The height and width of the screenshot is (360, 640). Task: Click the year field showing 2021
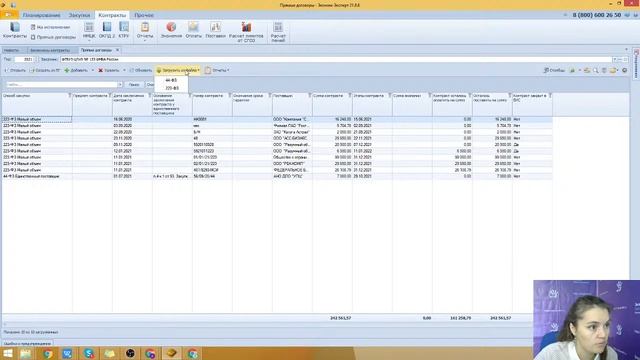(x=25, y=60)
